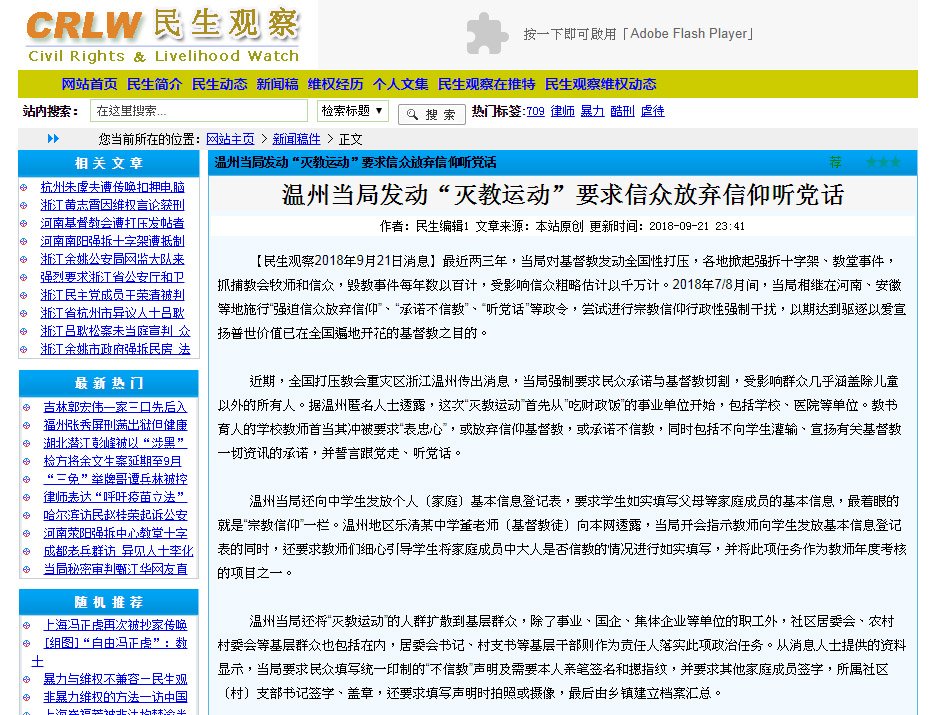Click the double-arrow icon beside the breadcrumb
938x715 pixels.
pyautogui.click(x=53, y=139)
